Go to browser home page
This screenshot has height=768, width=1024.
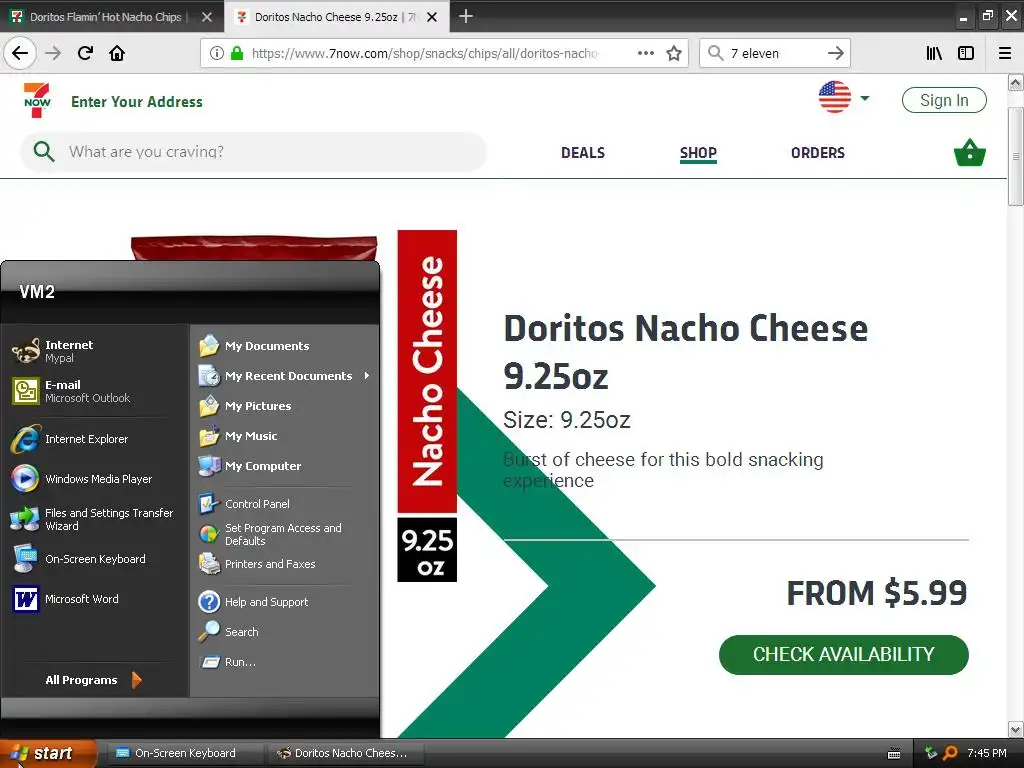point(117,53)
